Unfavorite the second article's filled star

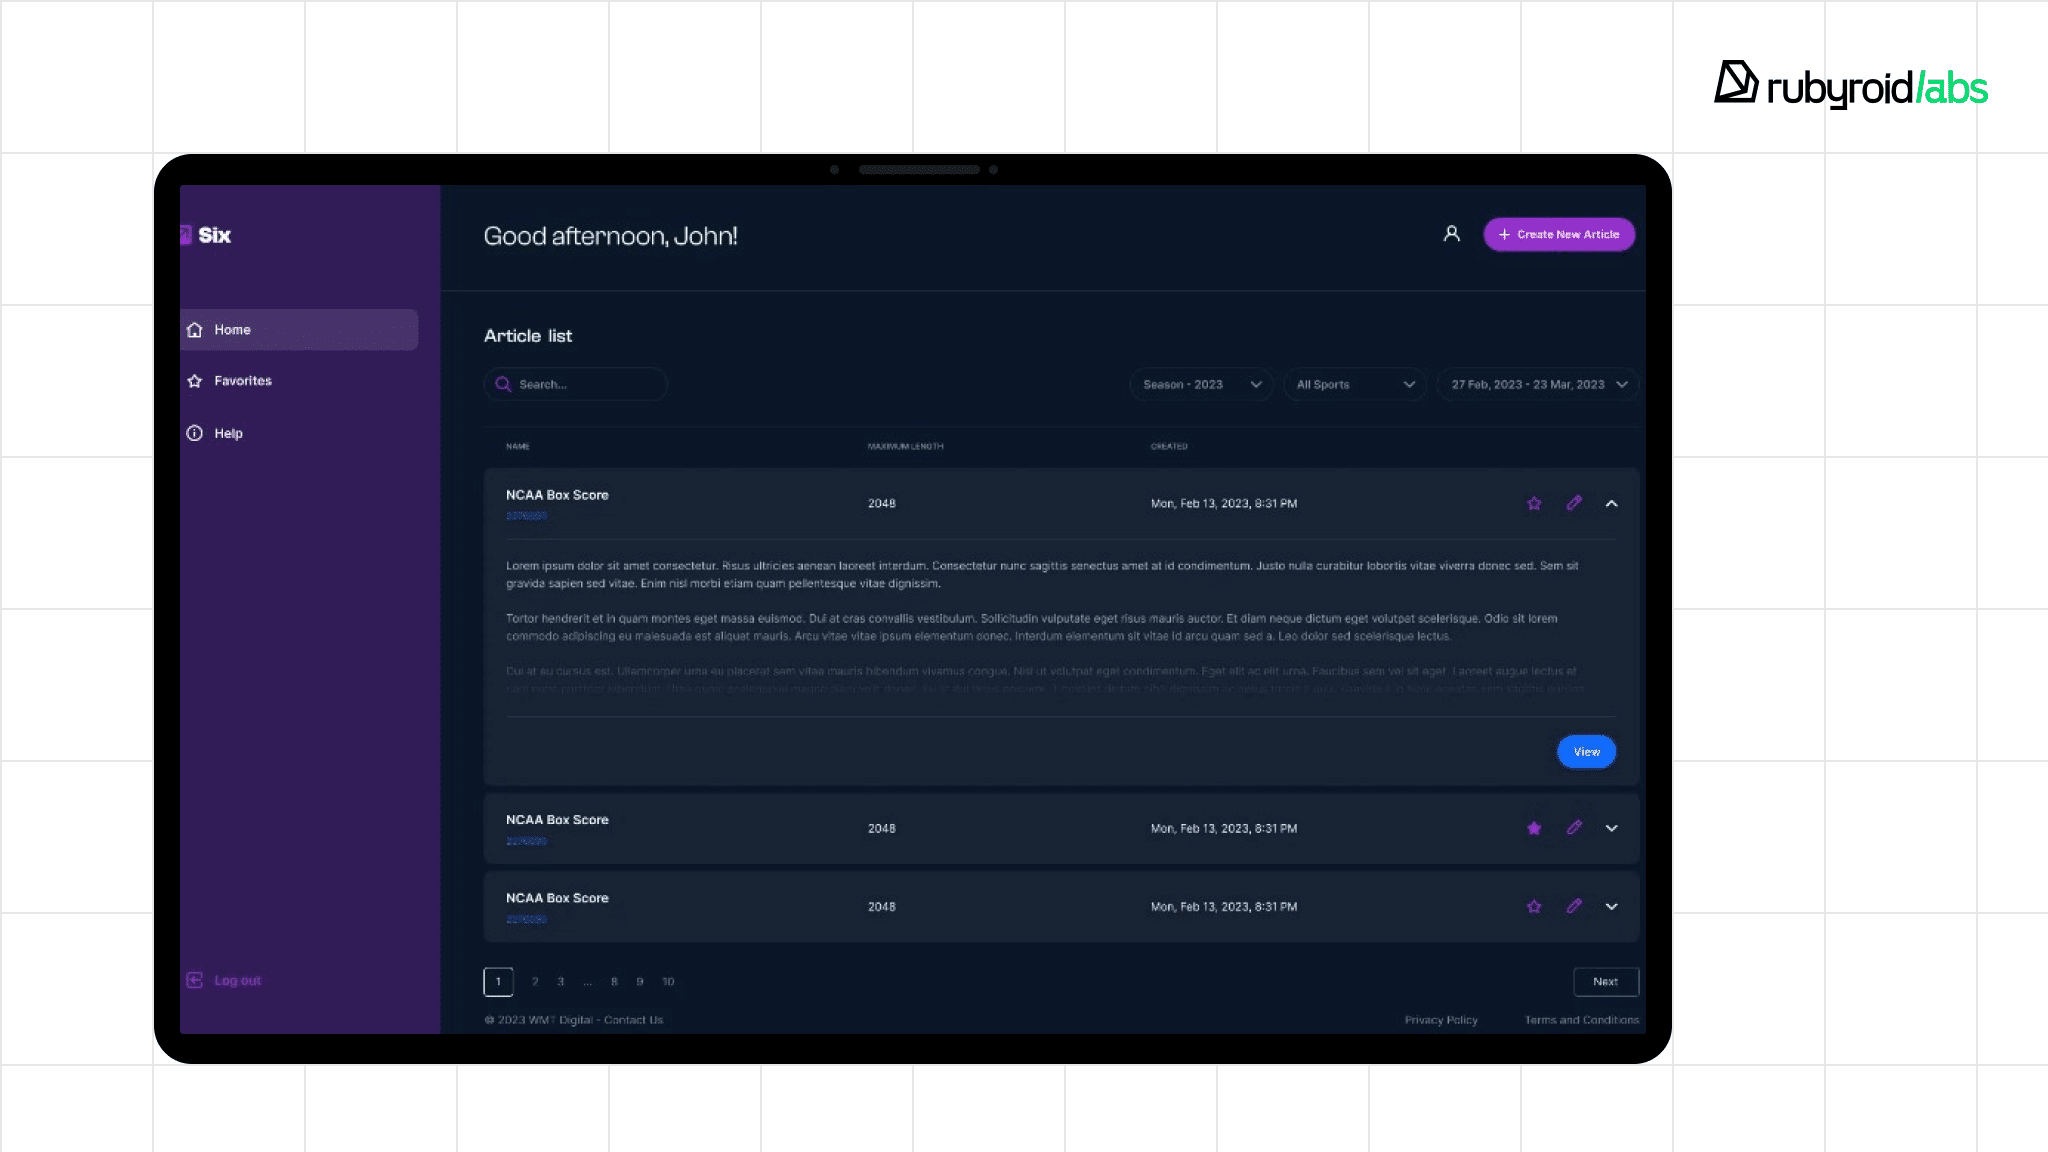coord(1534,828)
